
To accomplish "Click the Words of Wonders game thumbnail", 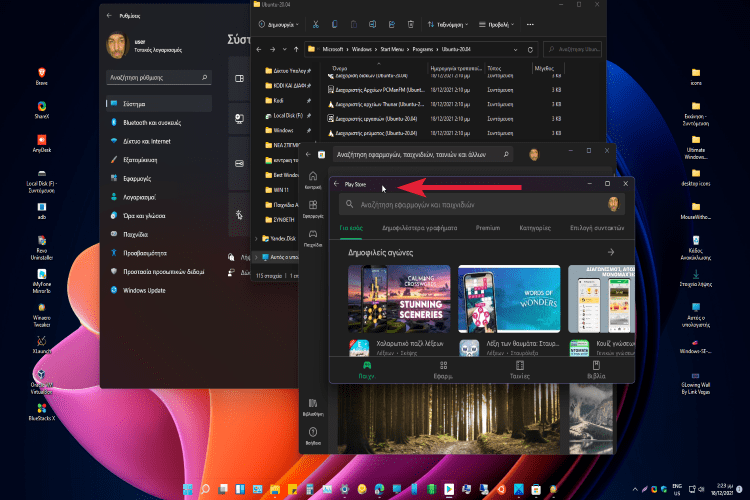I will coord(509,299).
